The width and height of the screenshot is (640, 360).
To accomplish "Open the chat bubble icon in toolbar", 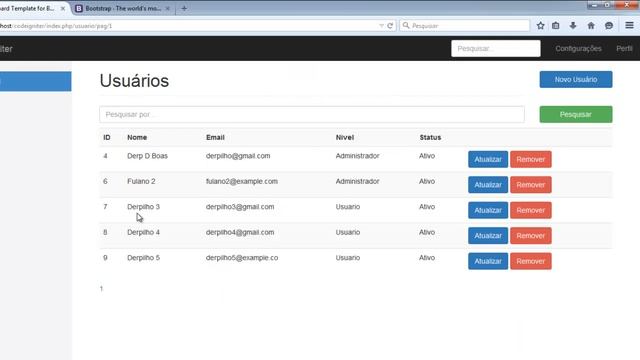I will pos(609,26).
